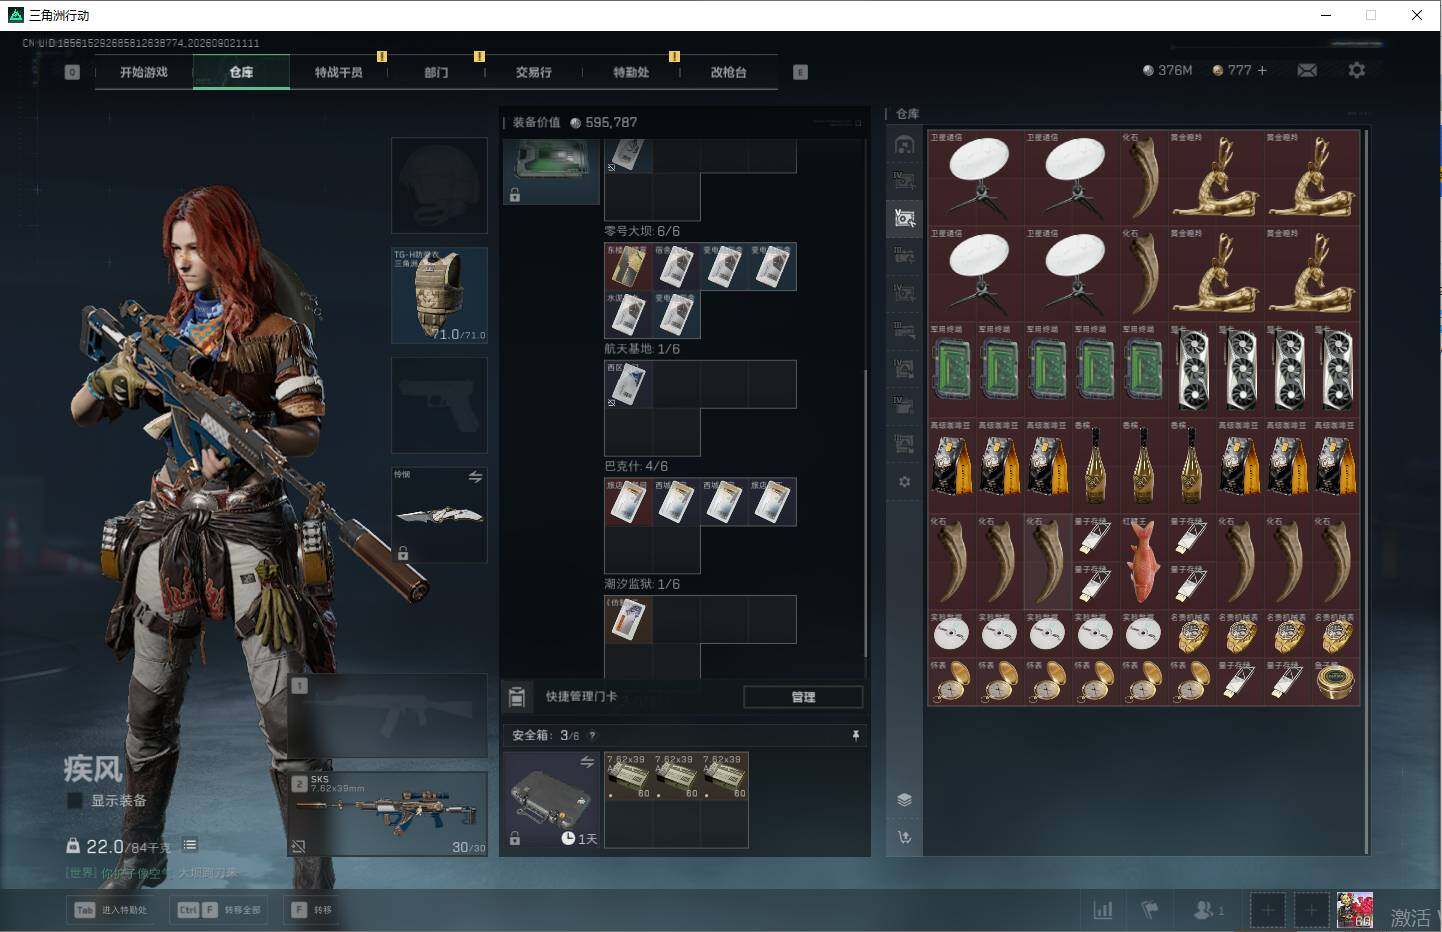Open safe box help question mark
The width and height of the screenshot is (1442, 932).
[592, 735]
